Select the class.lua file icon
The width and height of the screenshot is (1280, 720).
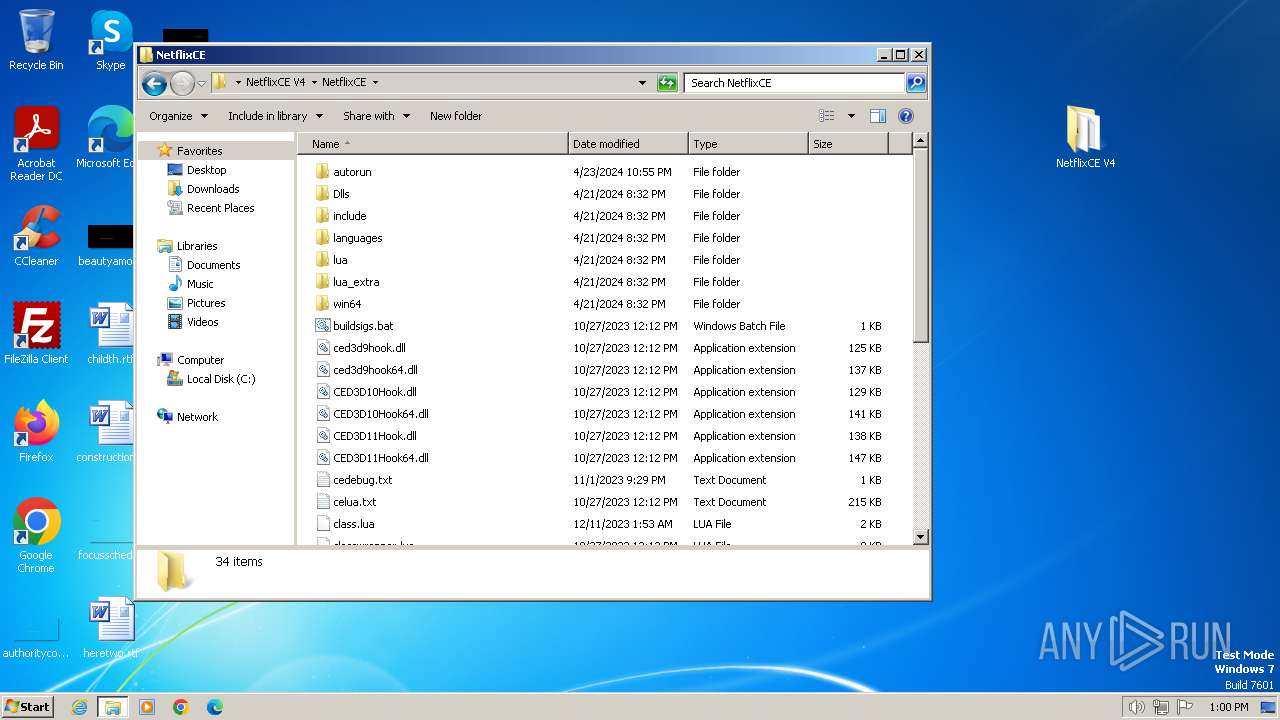(322, 524)
